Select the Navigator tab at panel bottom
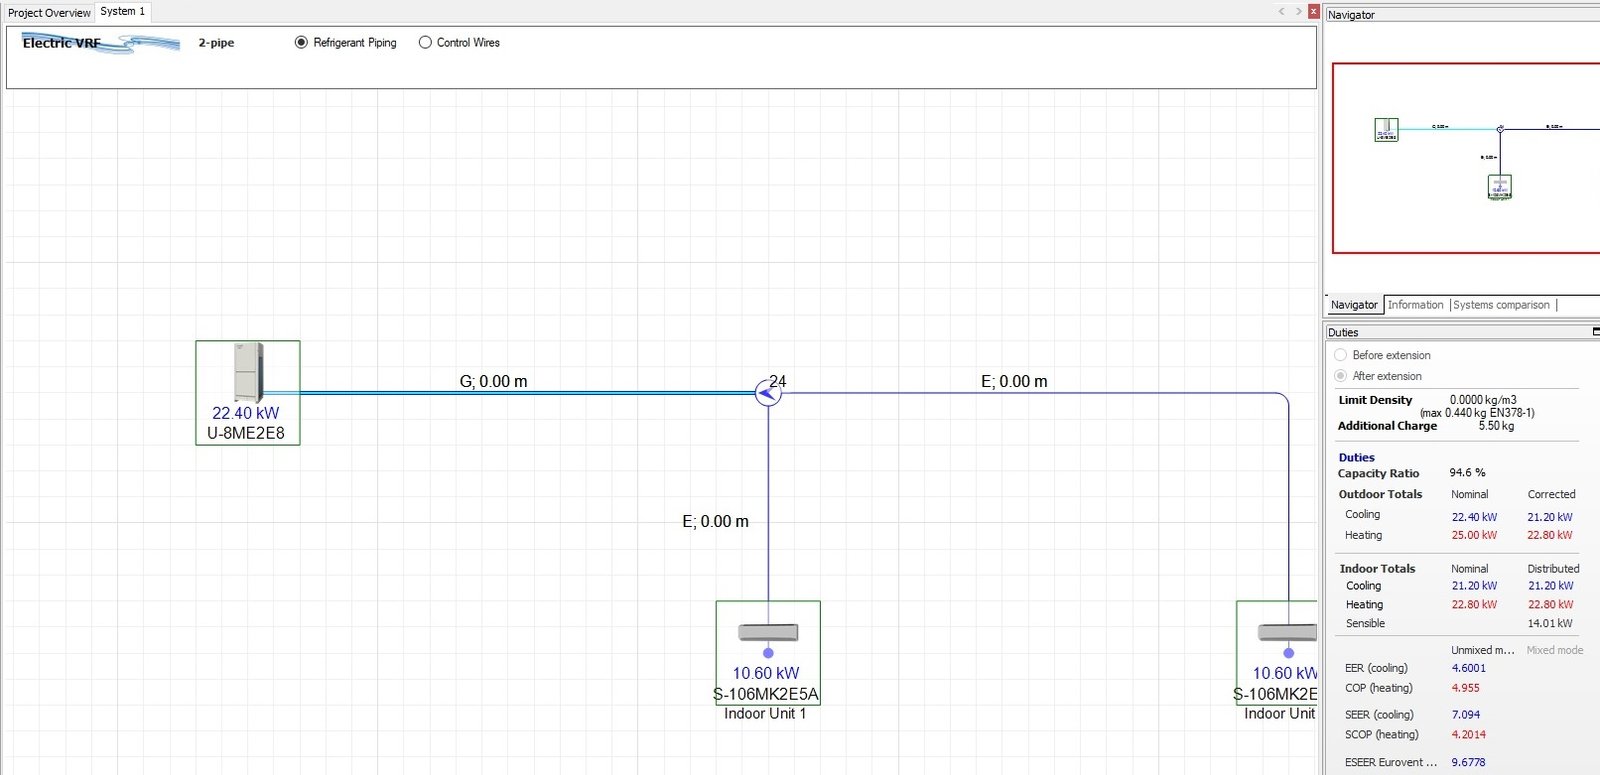The image size is (1600, 775). coord(1354,305)
